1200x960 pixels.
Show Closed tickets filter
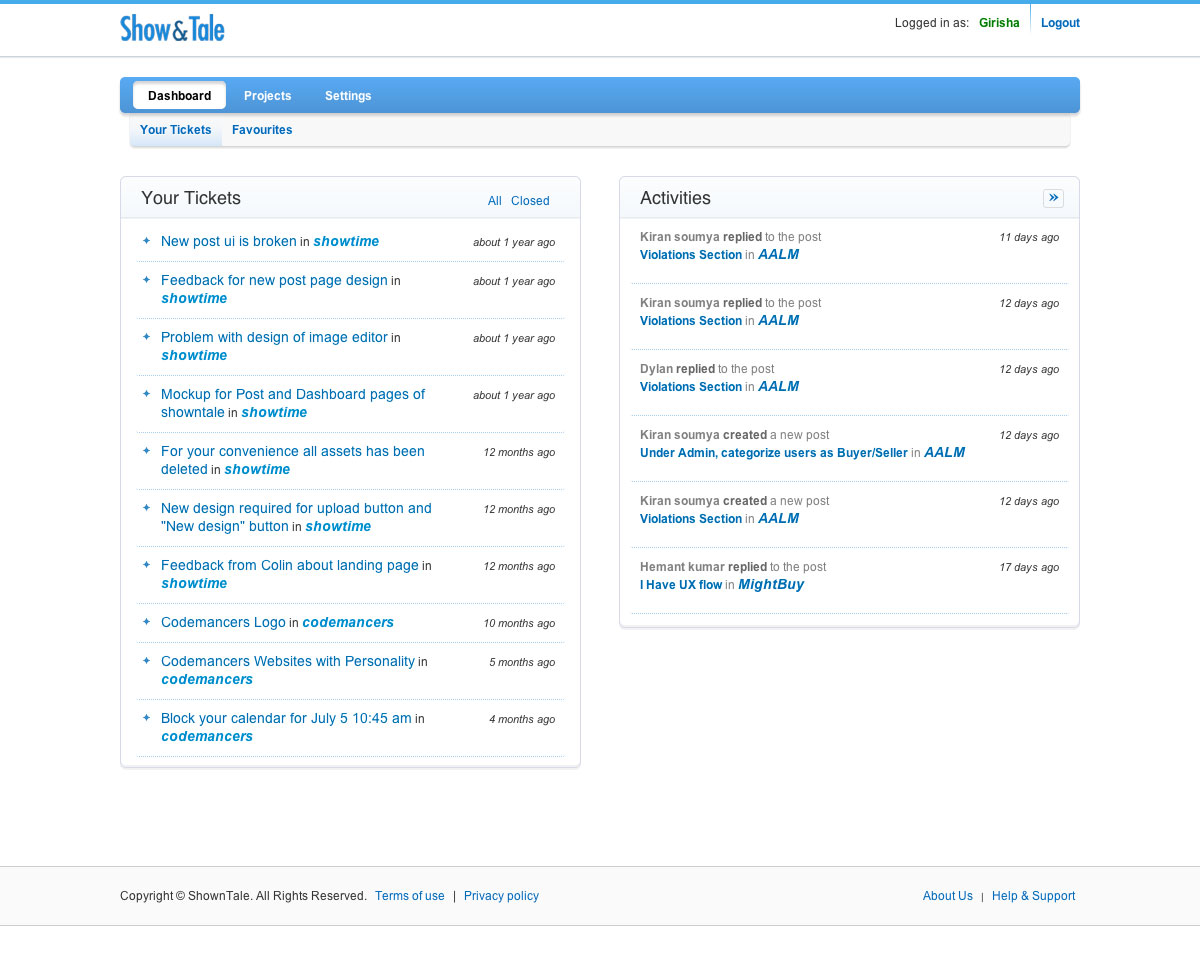[x=530, y=201]
